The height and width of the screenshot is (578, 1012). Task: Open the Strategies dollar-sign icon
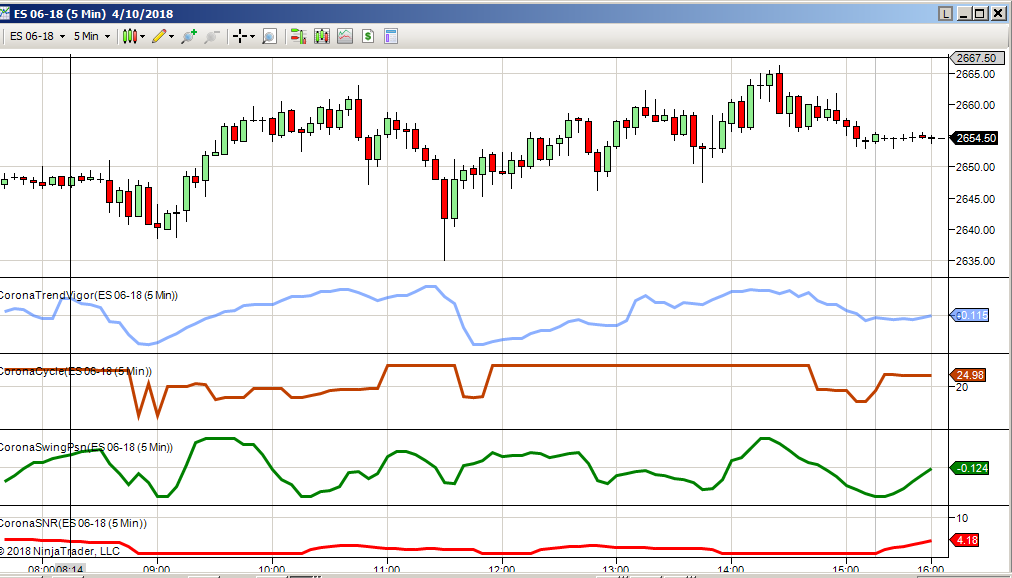(368, 36)
